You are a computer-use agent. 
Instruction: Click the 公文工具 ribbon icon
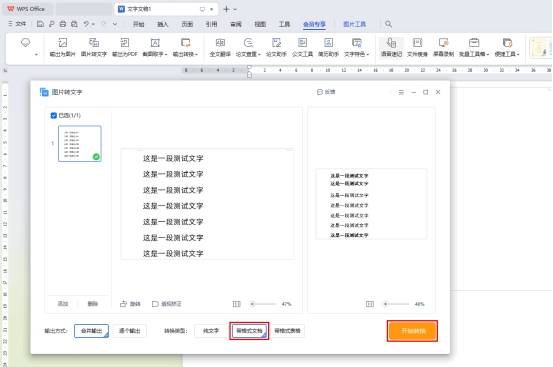pos(303,43)
